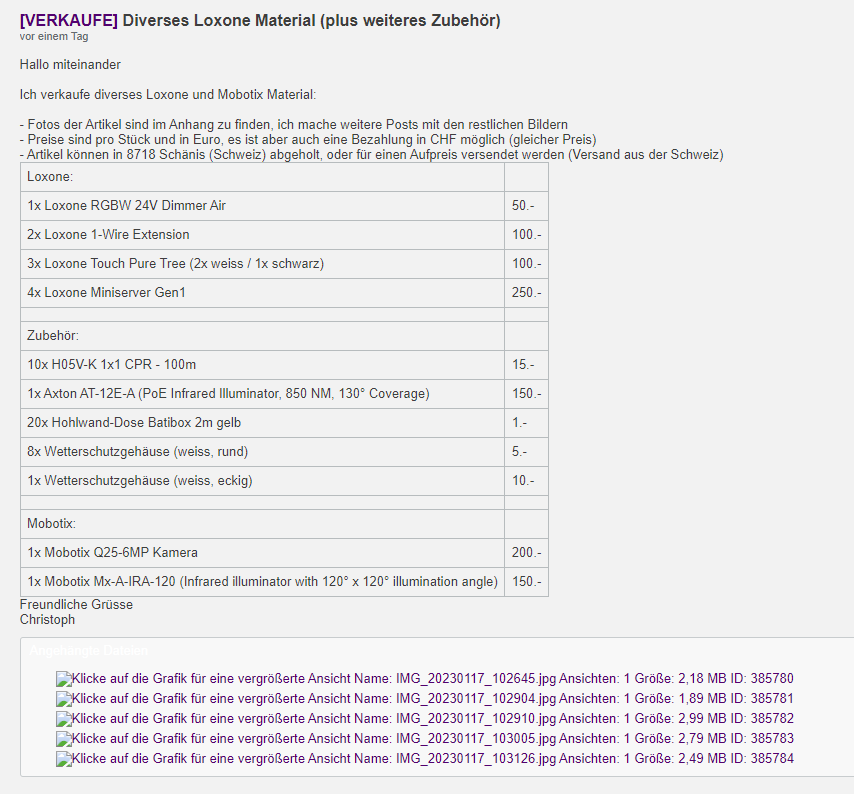Viewport: 854px width, 794px height.
Task: Click the '250.-' price cell
Action: [526, 292]
